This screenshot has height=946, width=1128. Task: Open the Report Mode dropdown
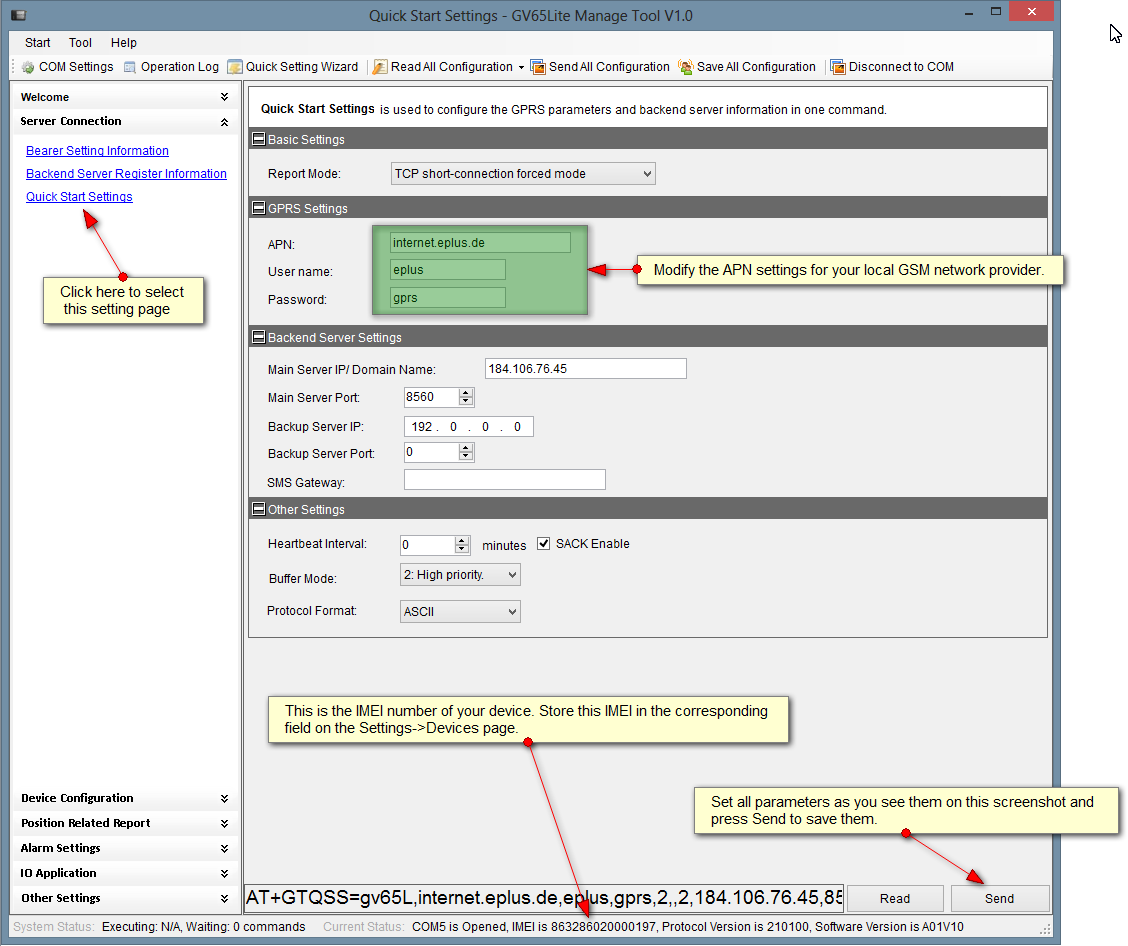click(523, 173)
